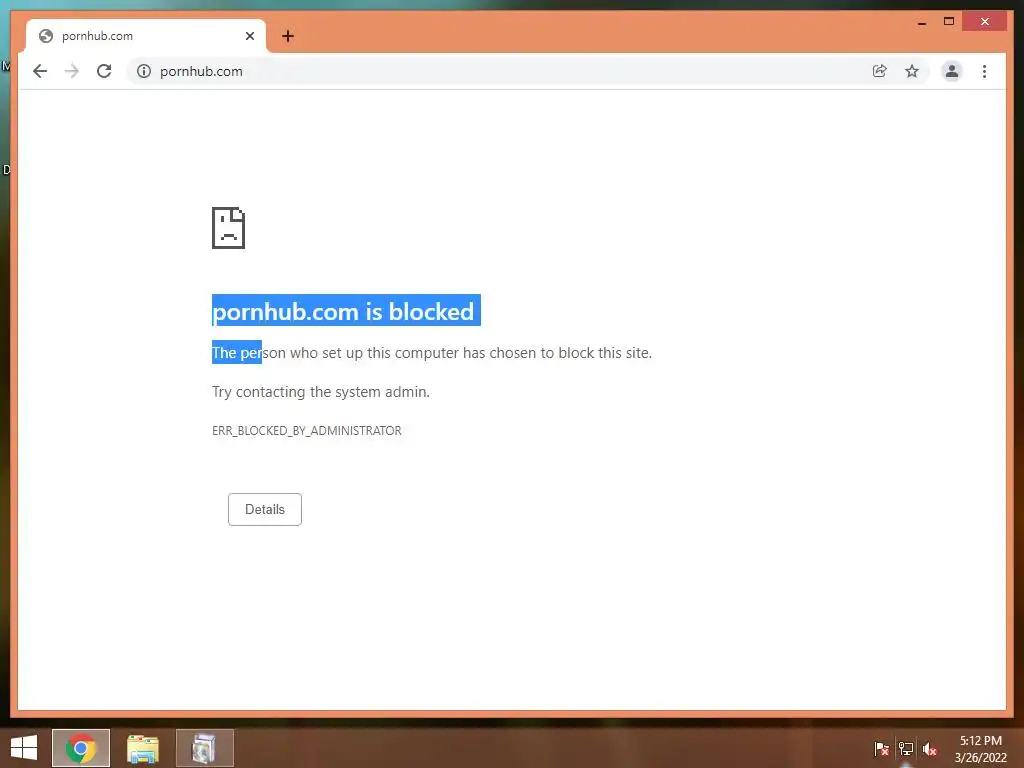Viewport: 1024px width, 768px height.
Task: Select the pornhub.com browser tab
Action: click(x=146, y=36)
